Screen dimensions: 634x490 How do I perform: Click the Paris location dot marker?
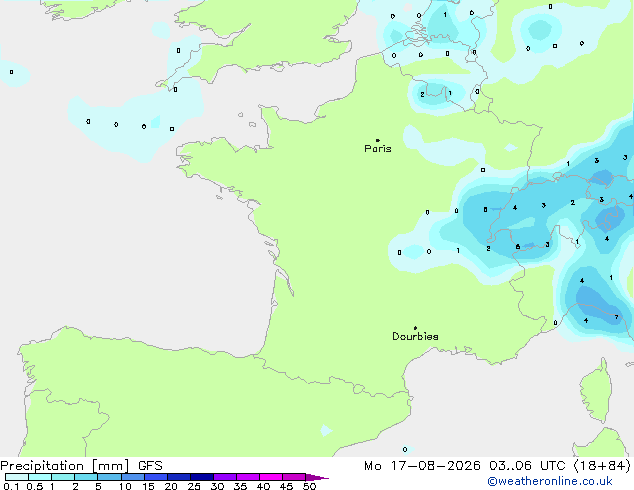pyautogui.click(x=378, y=140)
